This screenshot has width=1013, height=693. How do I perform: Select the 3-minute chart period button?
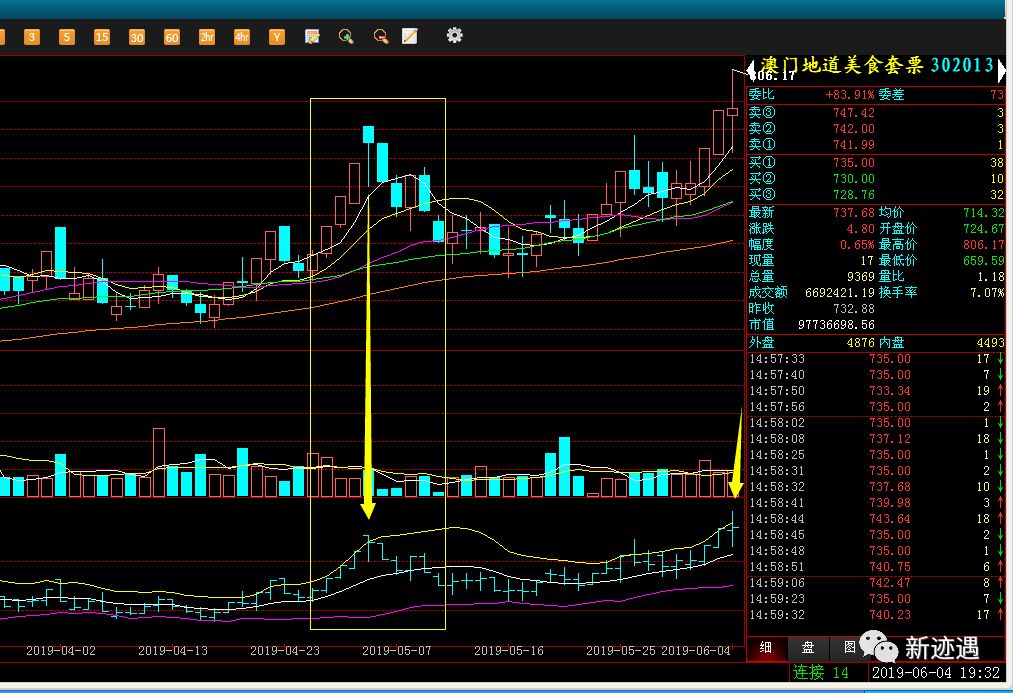point(32,37)
